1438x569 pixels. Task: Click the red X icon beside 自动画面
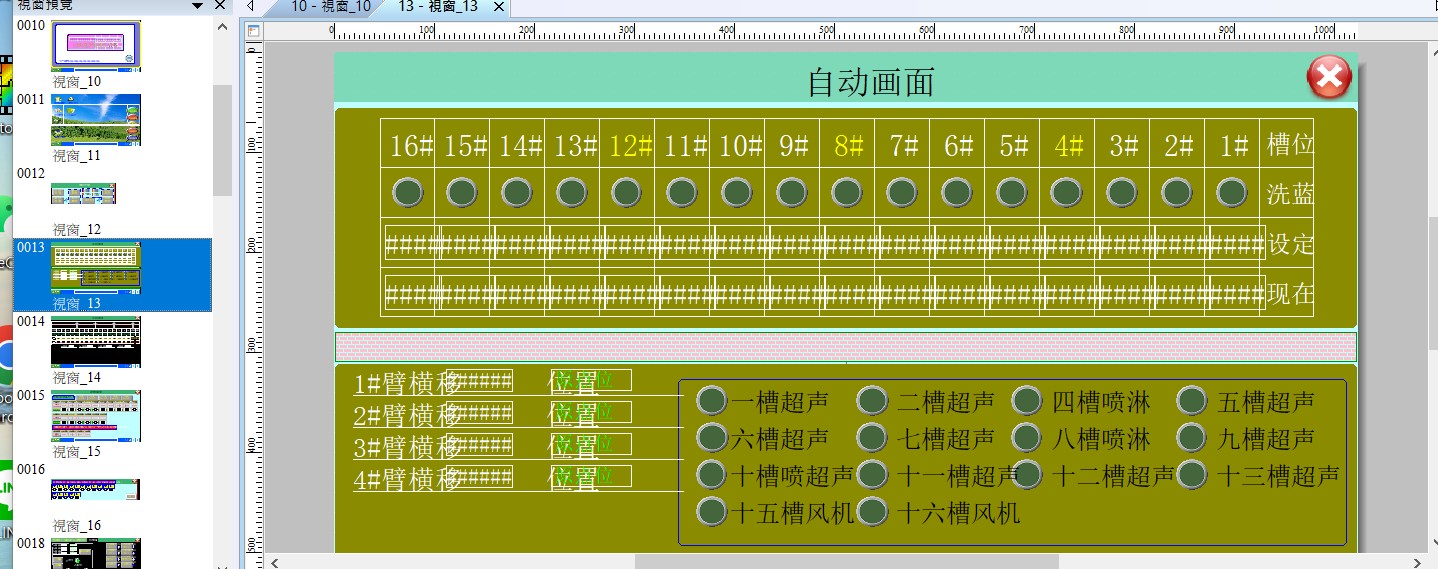(x=1329, y=78)
